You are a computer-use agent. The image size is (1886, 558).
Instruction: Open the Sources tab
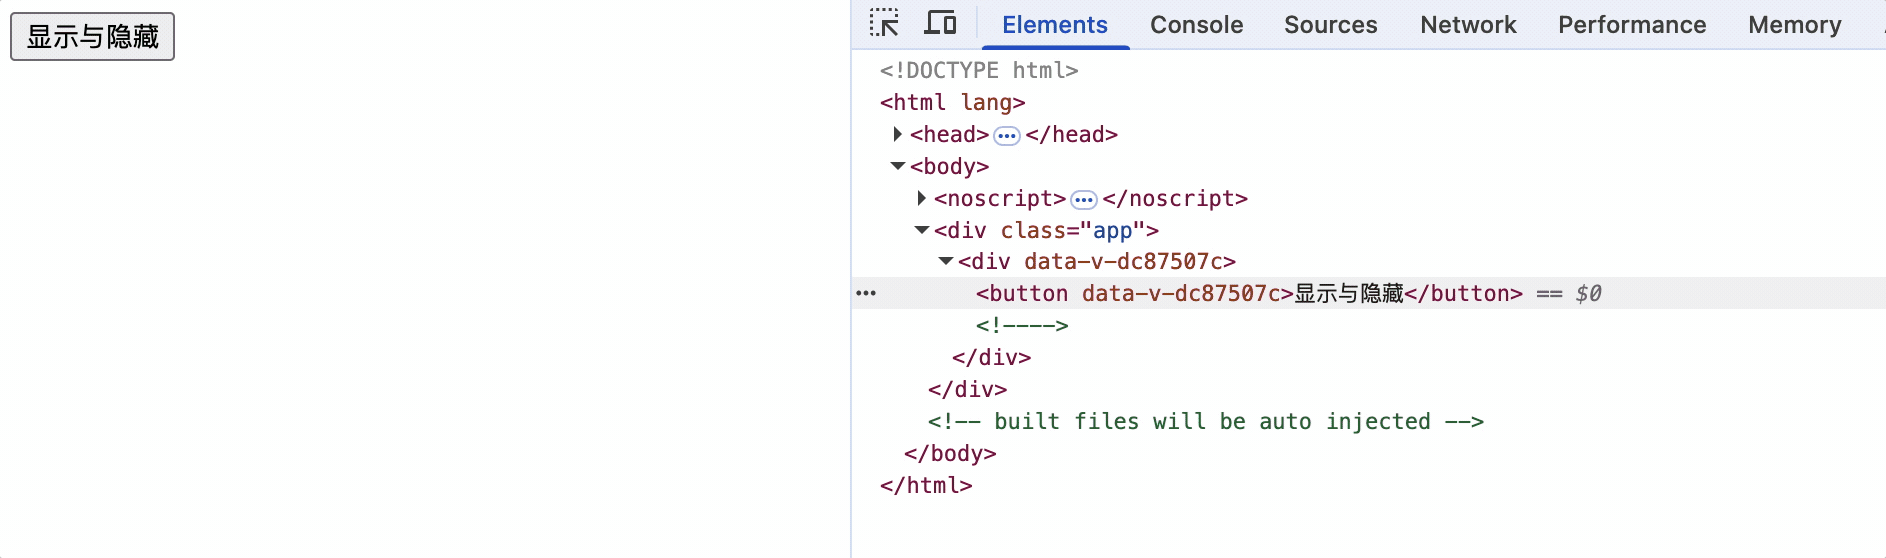coord(1330,25)
